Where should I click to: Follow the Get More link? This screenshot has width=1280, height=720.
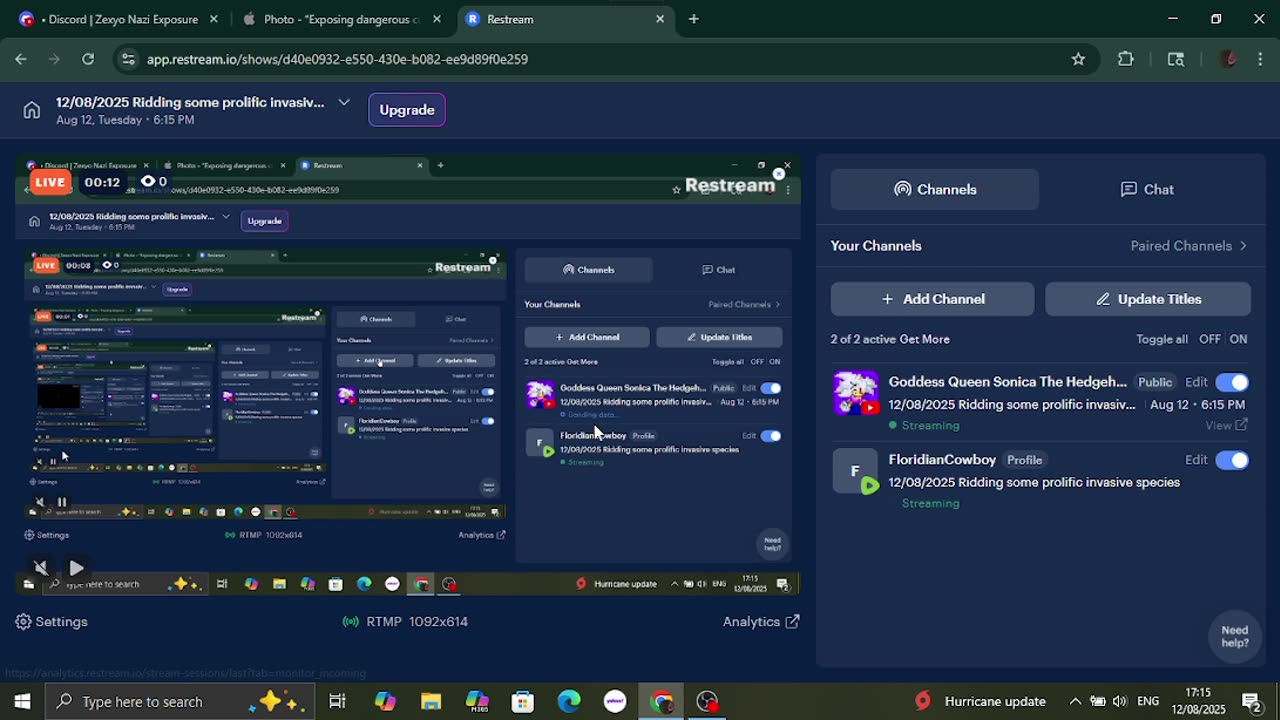923,339
